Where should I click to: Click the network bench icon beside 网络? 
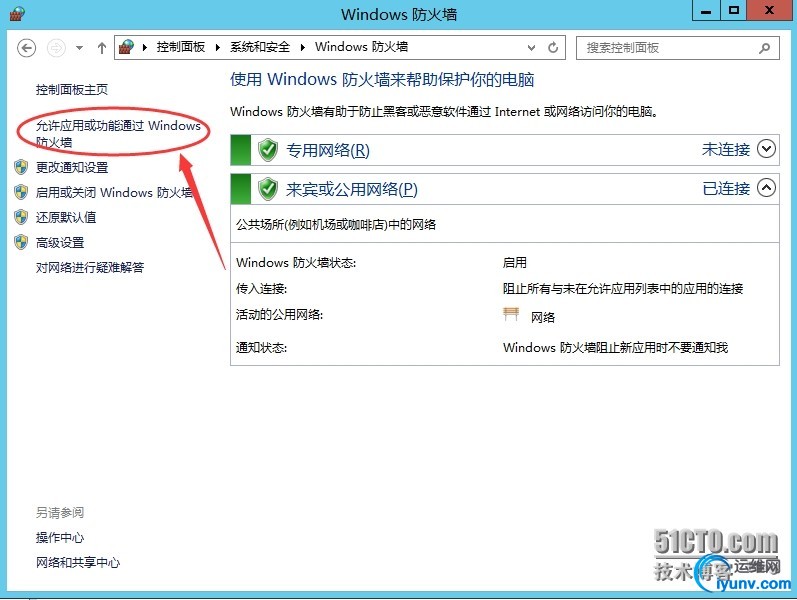(x=511, y=314)
